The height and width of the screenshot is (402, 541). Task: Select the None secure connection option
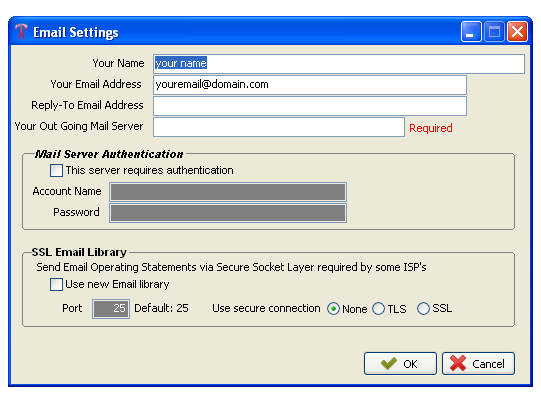[x=333, y=308]
